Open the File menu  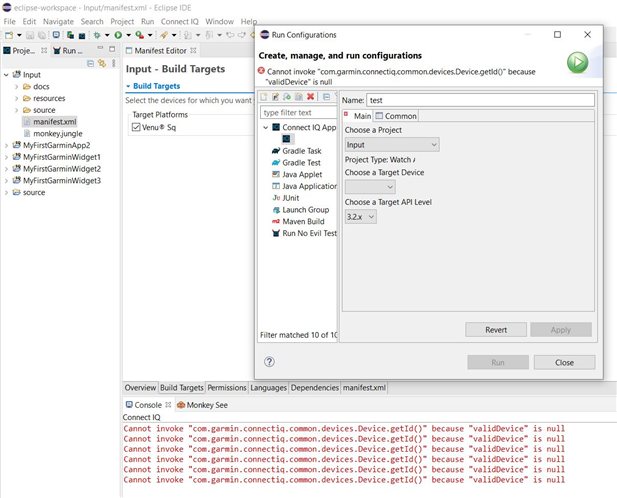point(9,22)
